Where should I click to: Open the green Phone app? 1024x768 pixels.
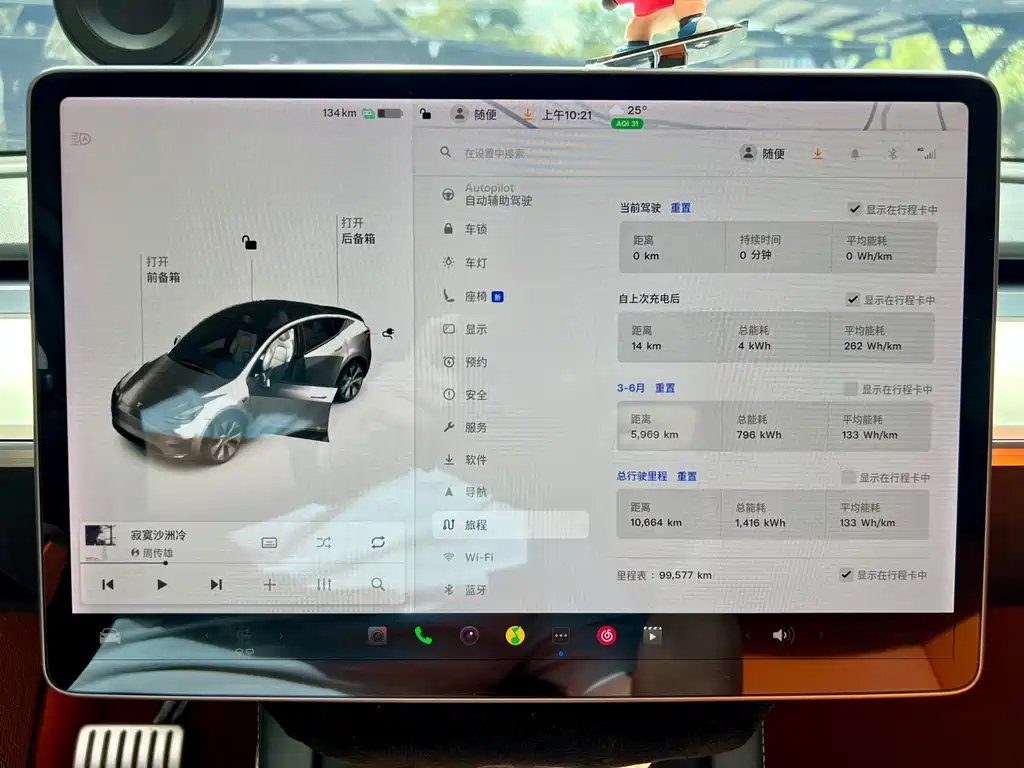pyautogui.click(x=423, y=635)
